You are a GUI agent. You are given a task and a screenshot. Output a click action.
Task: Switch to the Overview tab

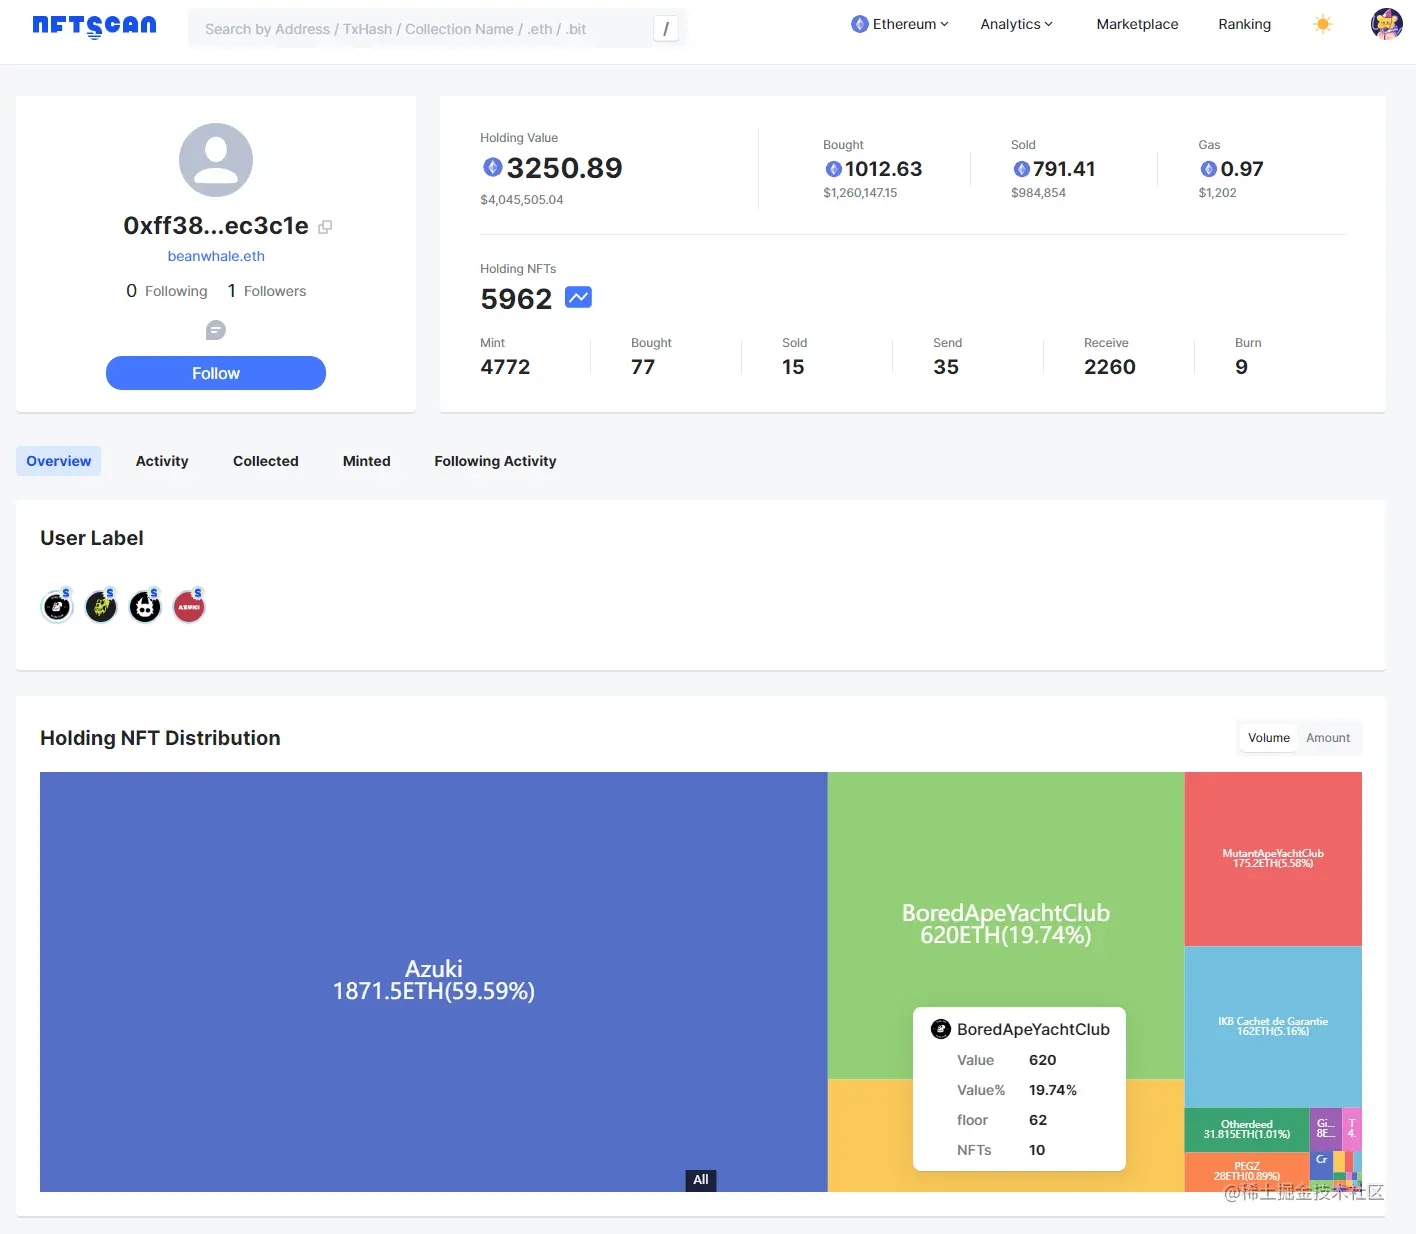pos(59,461)
